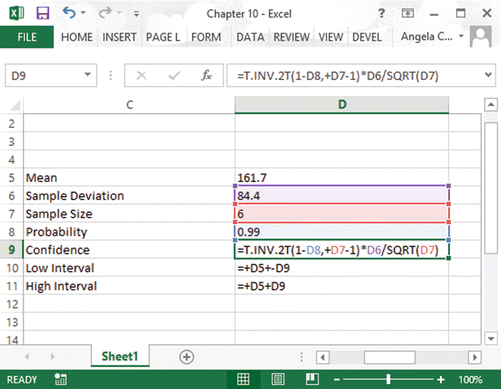Switch to Page Break Preview
Image resolution: width=501 pixels, height=389 pixels.
312,379
